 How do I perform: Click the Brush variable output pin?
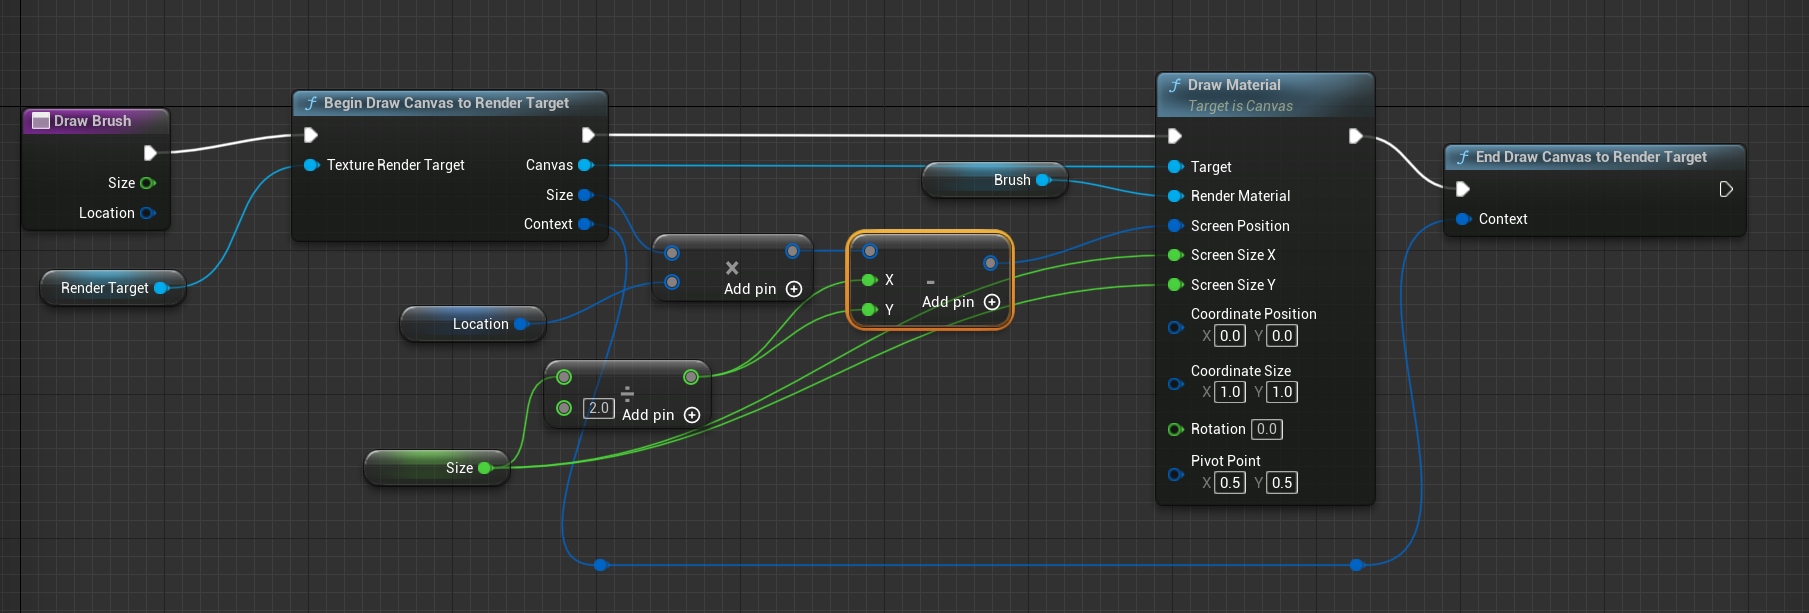click(1044, 180)
